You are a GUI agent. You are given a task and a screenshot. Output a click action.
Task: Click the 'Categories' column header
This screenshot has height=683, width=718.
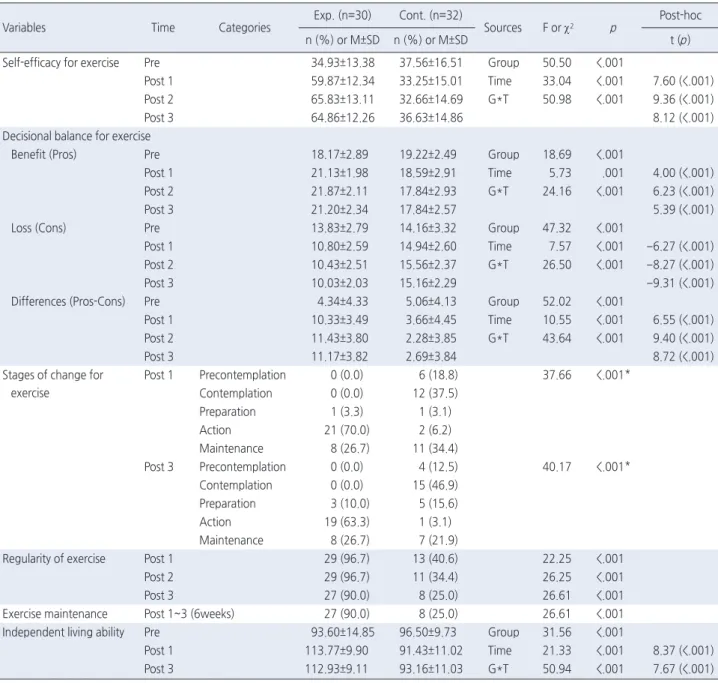(245, 27)
